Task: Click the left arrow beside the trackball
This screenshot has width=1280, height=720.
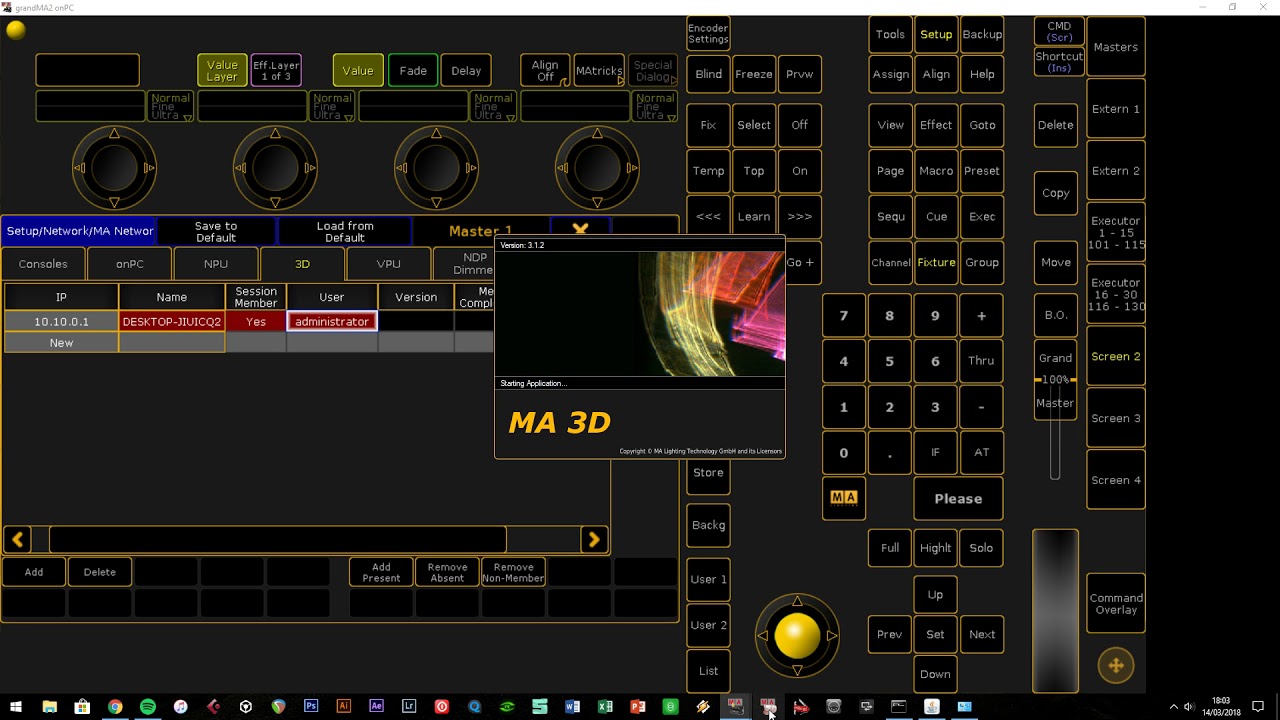Action: 763,636
